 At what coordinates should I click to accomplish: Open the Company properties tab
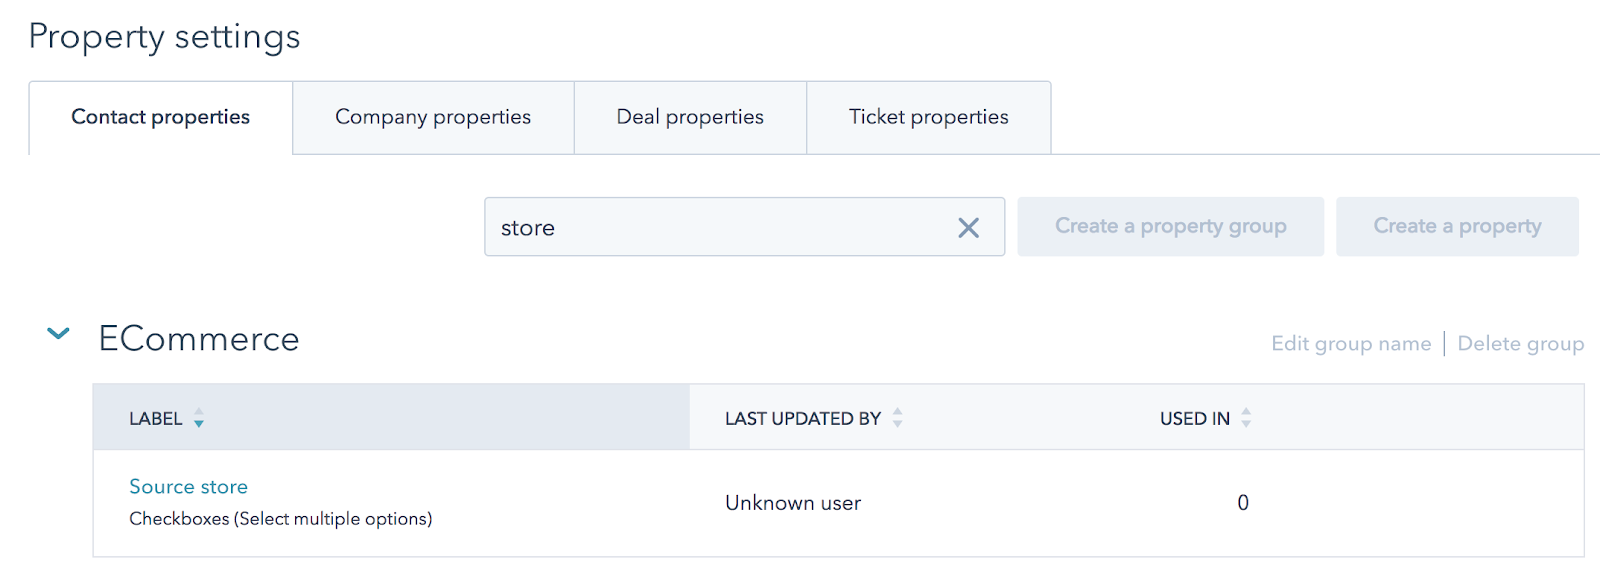pos(433,118)
